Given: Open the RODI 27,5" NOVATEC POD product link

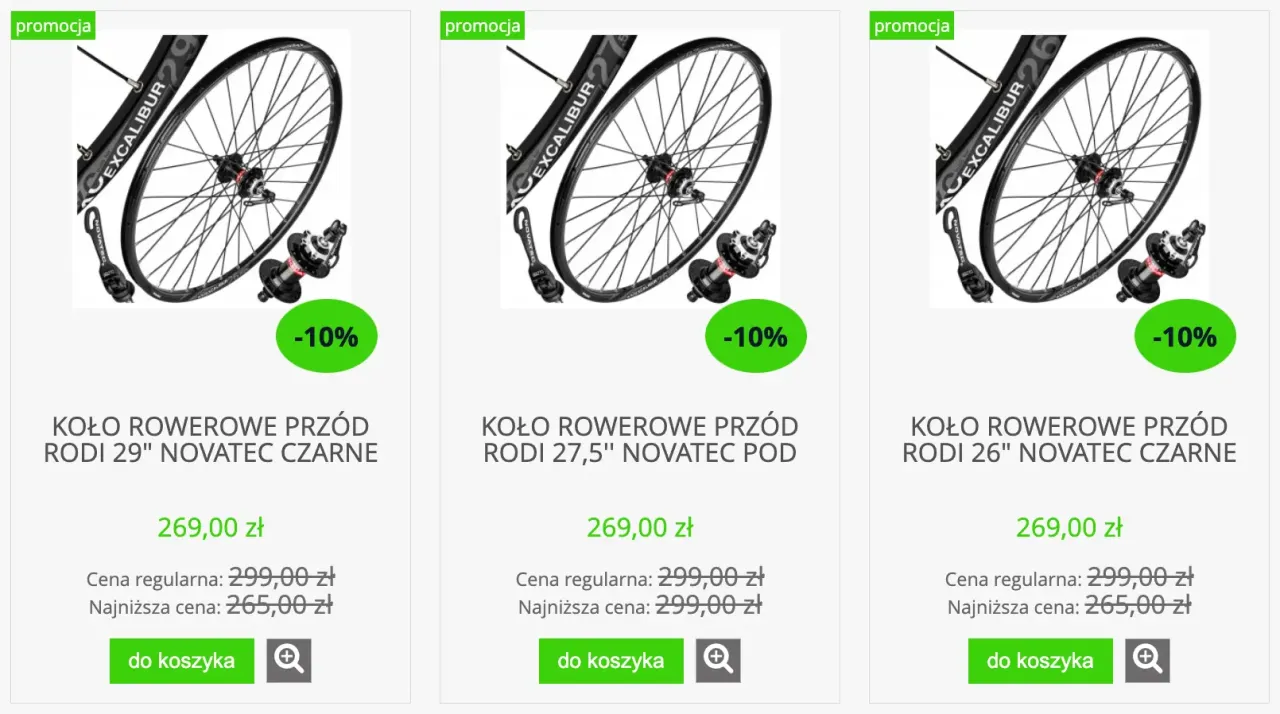Looking at the screenshot, I should (640, 438).
